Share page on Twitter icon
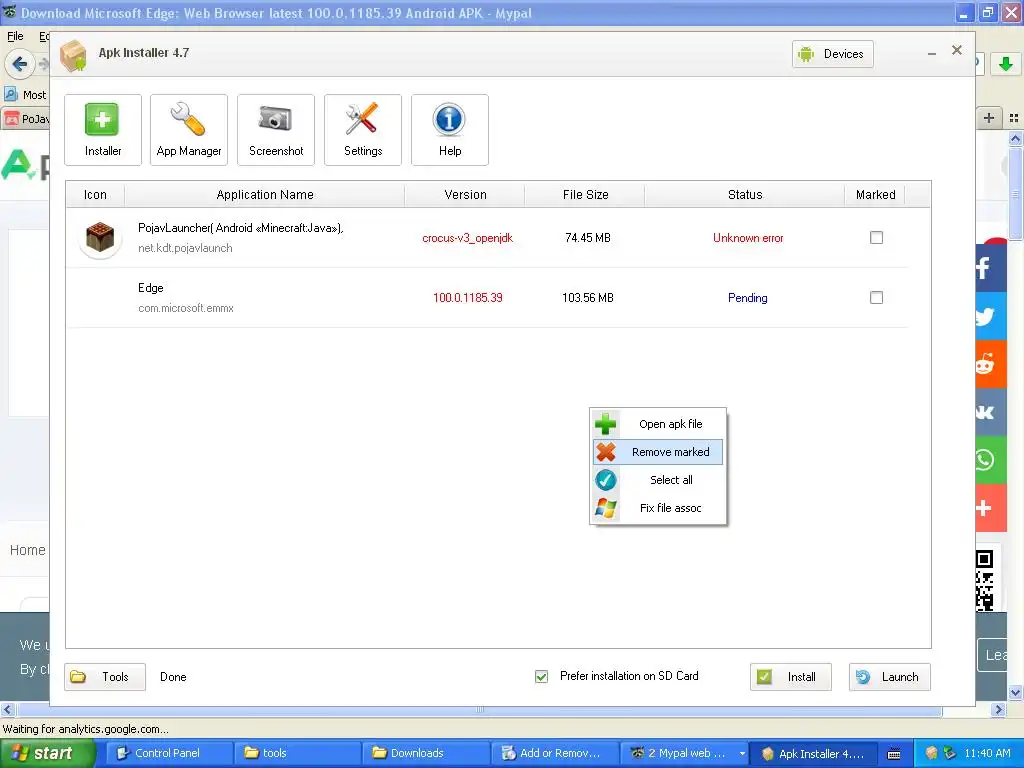 tap(991, 316)
